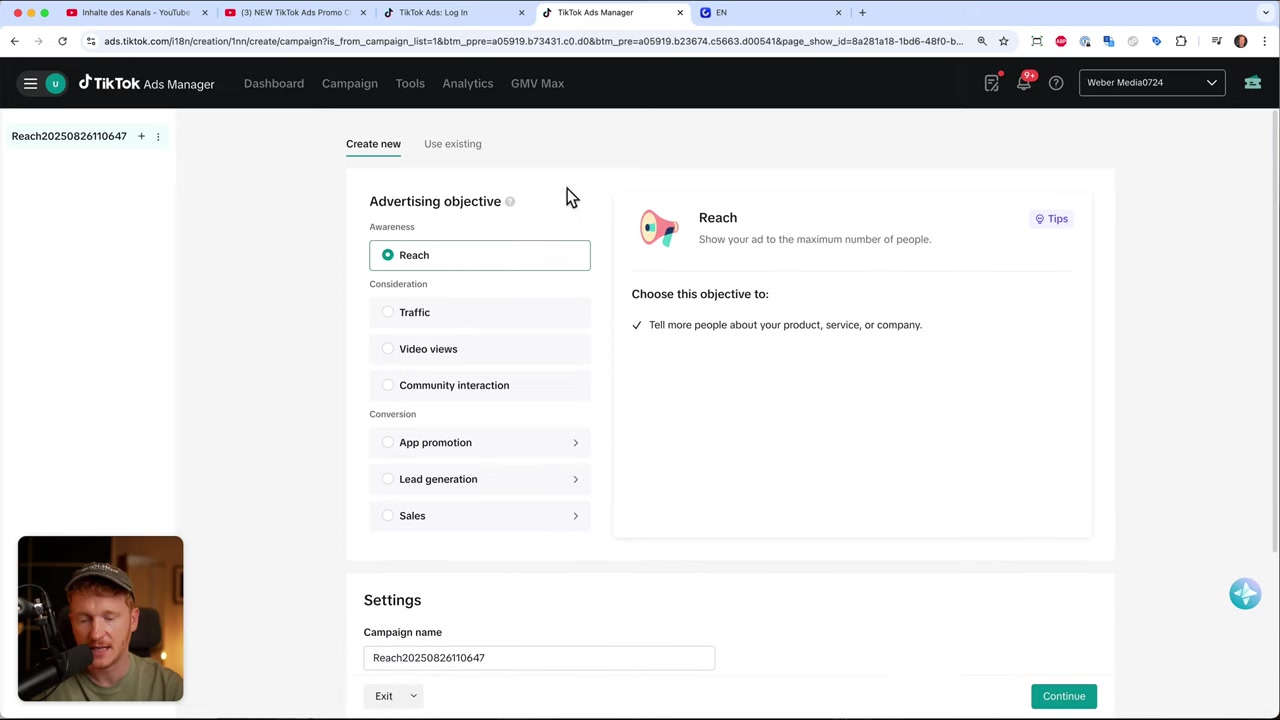Select the Traffic objective

[480, 312]
